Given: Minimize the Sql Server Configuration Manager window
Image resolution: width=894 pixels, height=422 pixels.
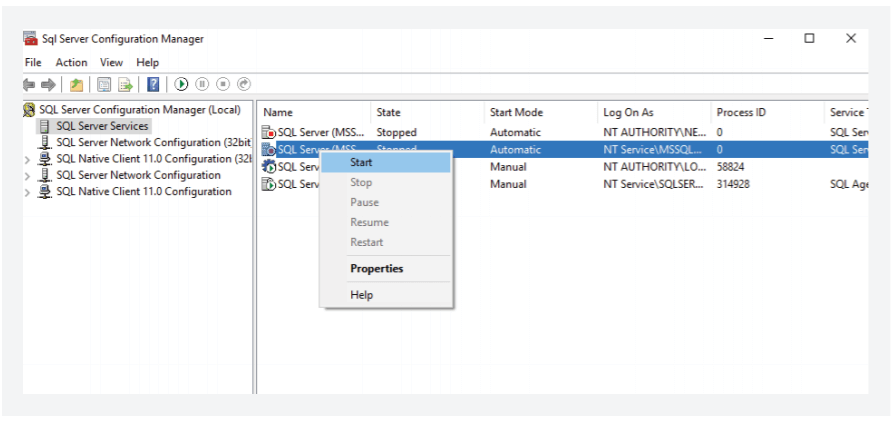Looking at the screenshot, I should tap(769, 38).
